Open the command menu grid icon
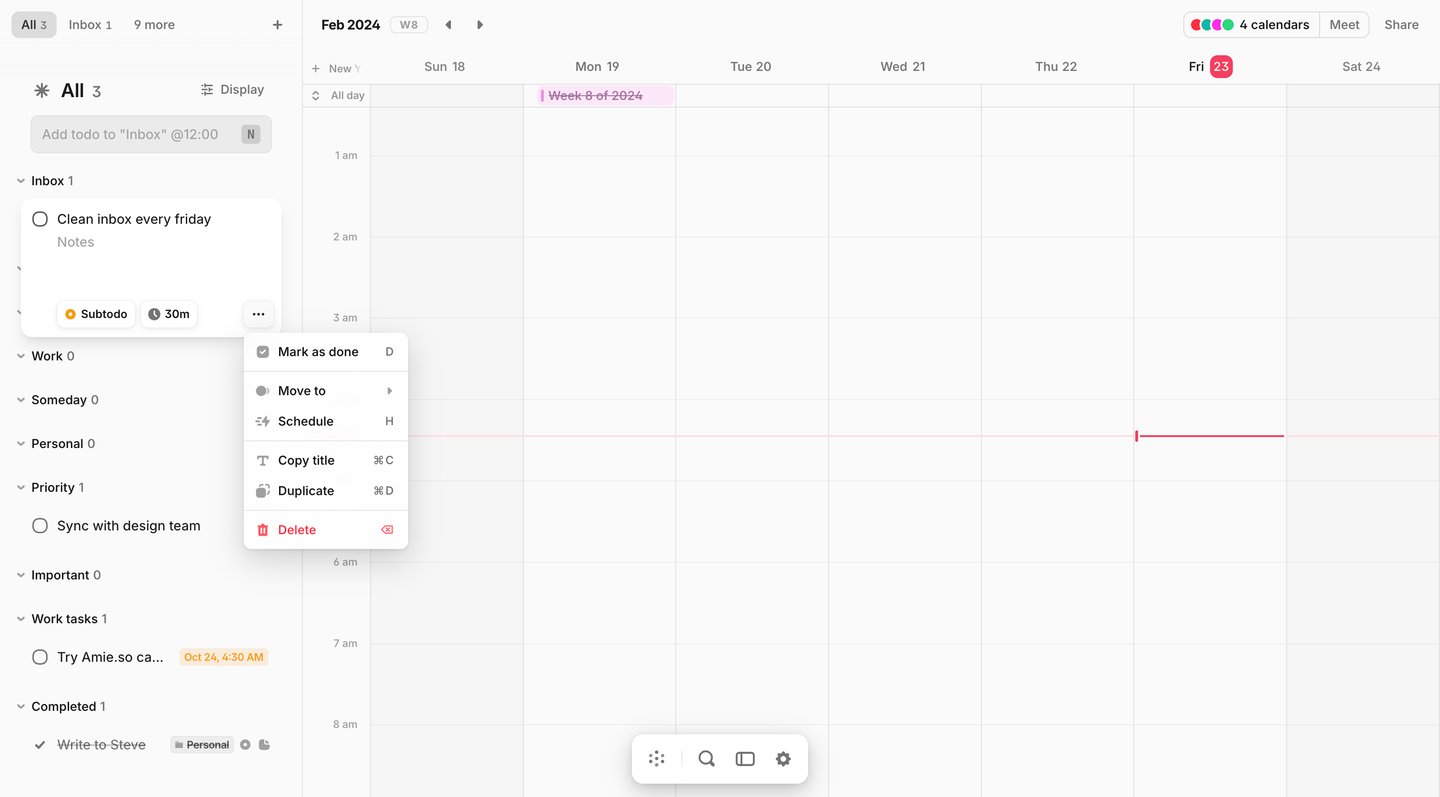This screenshot has width=1440, height=797. point(657,758)
